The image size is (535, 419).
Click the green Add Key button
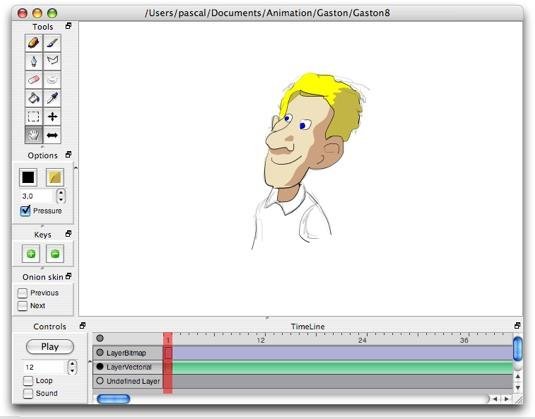31,254
